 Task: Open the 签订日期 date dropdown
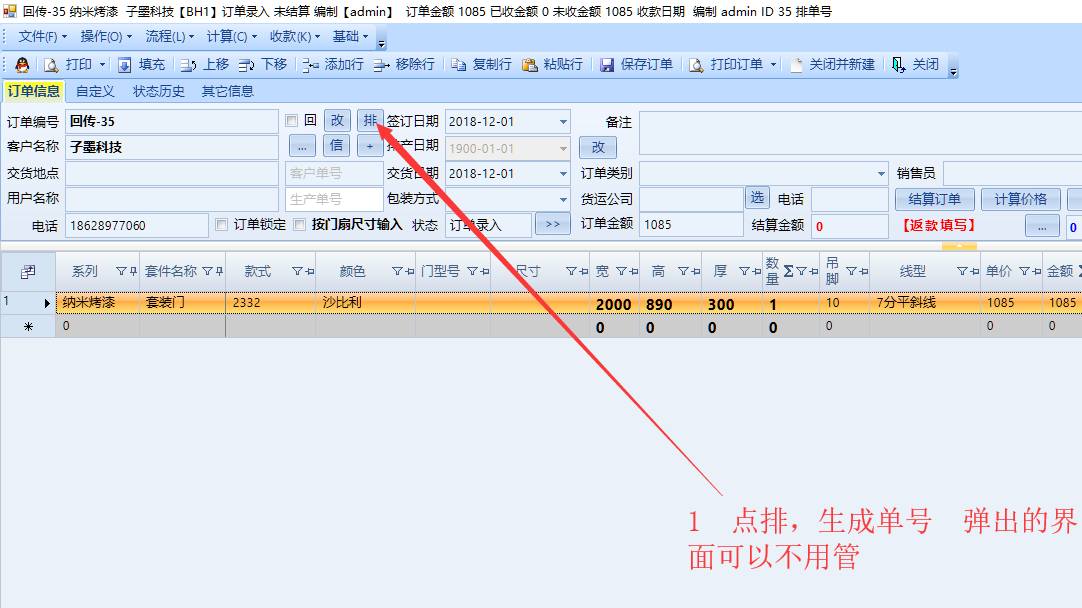[x=563, y=122]
